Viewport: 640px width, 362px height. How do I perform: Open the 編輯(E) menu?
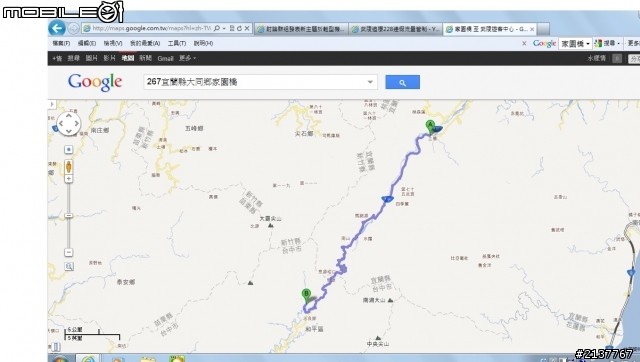click(87, 43)
